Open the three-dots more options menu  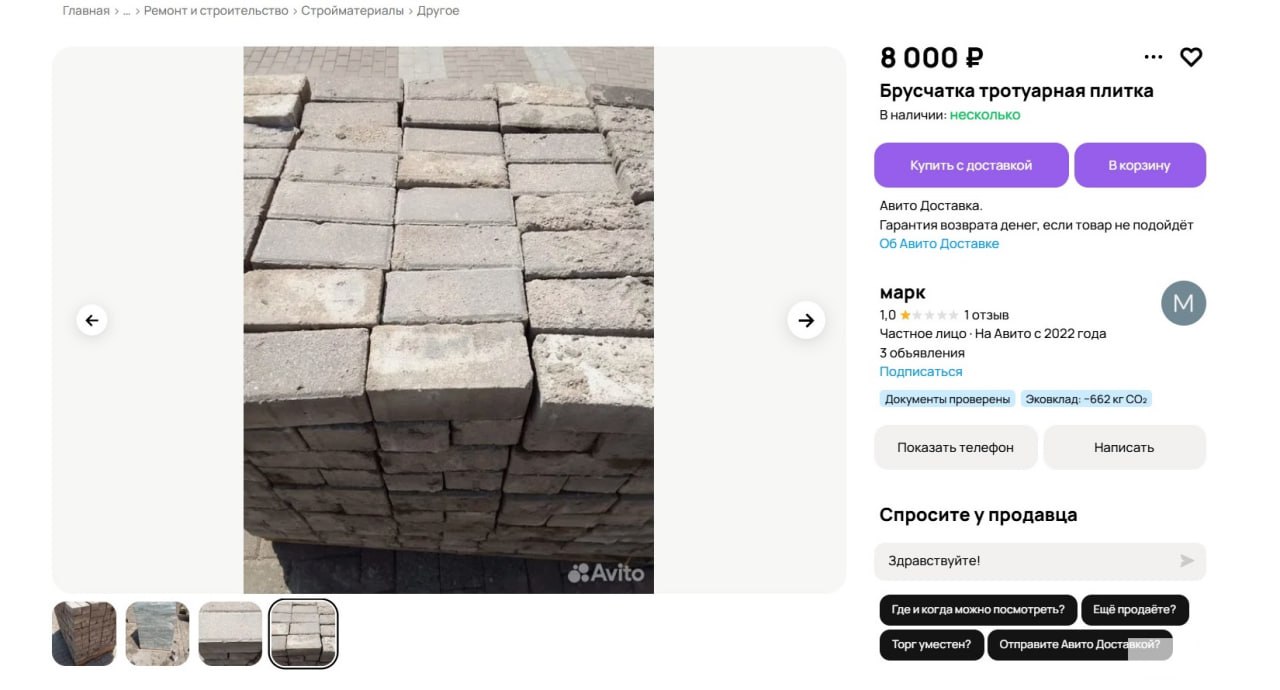(x=1153, y=58)
